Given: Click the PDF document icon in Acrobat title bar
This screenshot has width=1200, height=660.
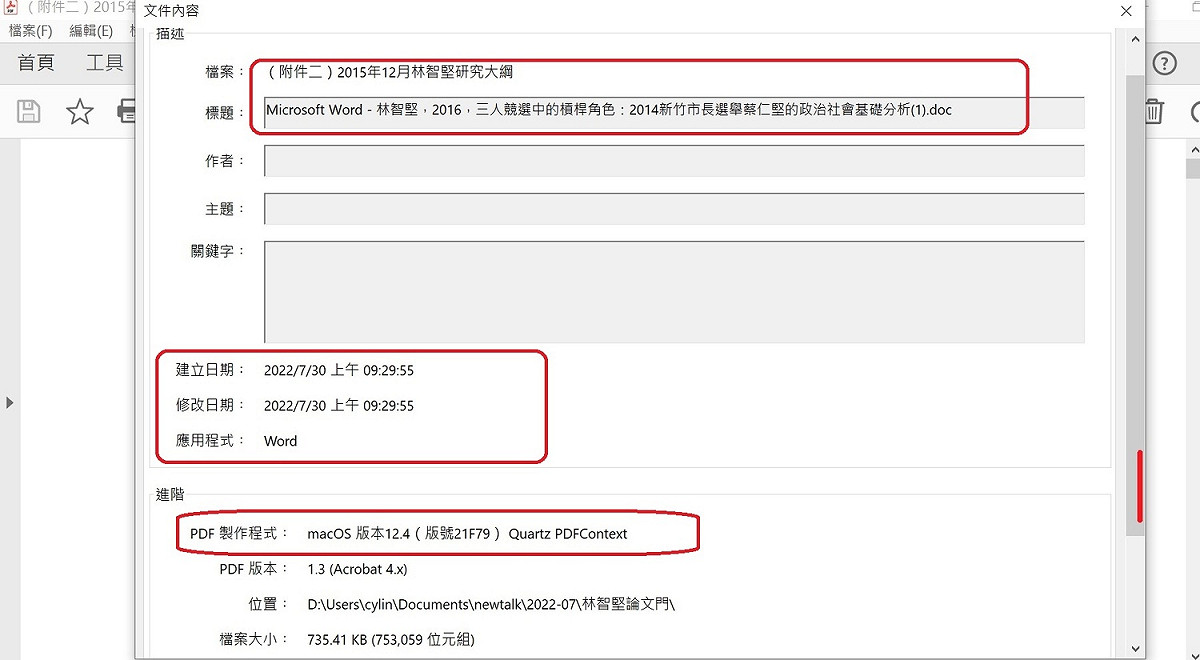Looking at the screenshot, I should 11,8.
